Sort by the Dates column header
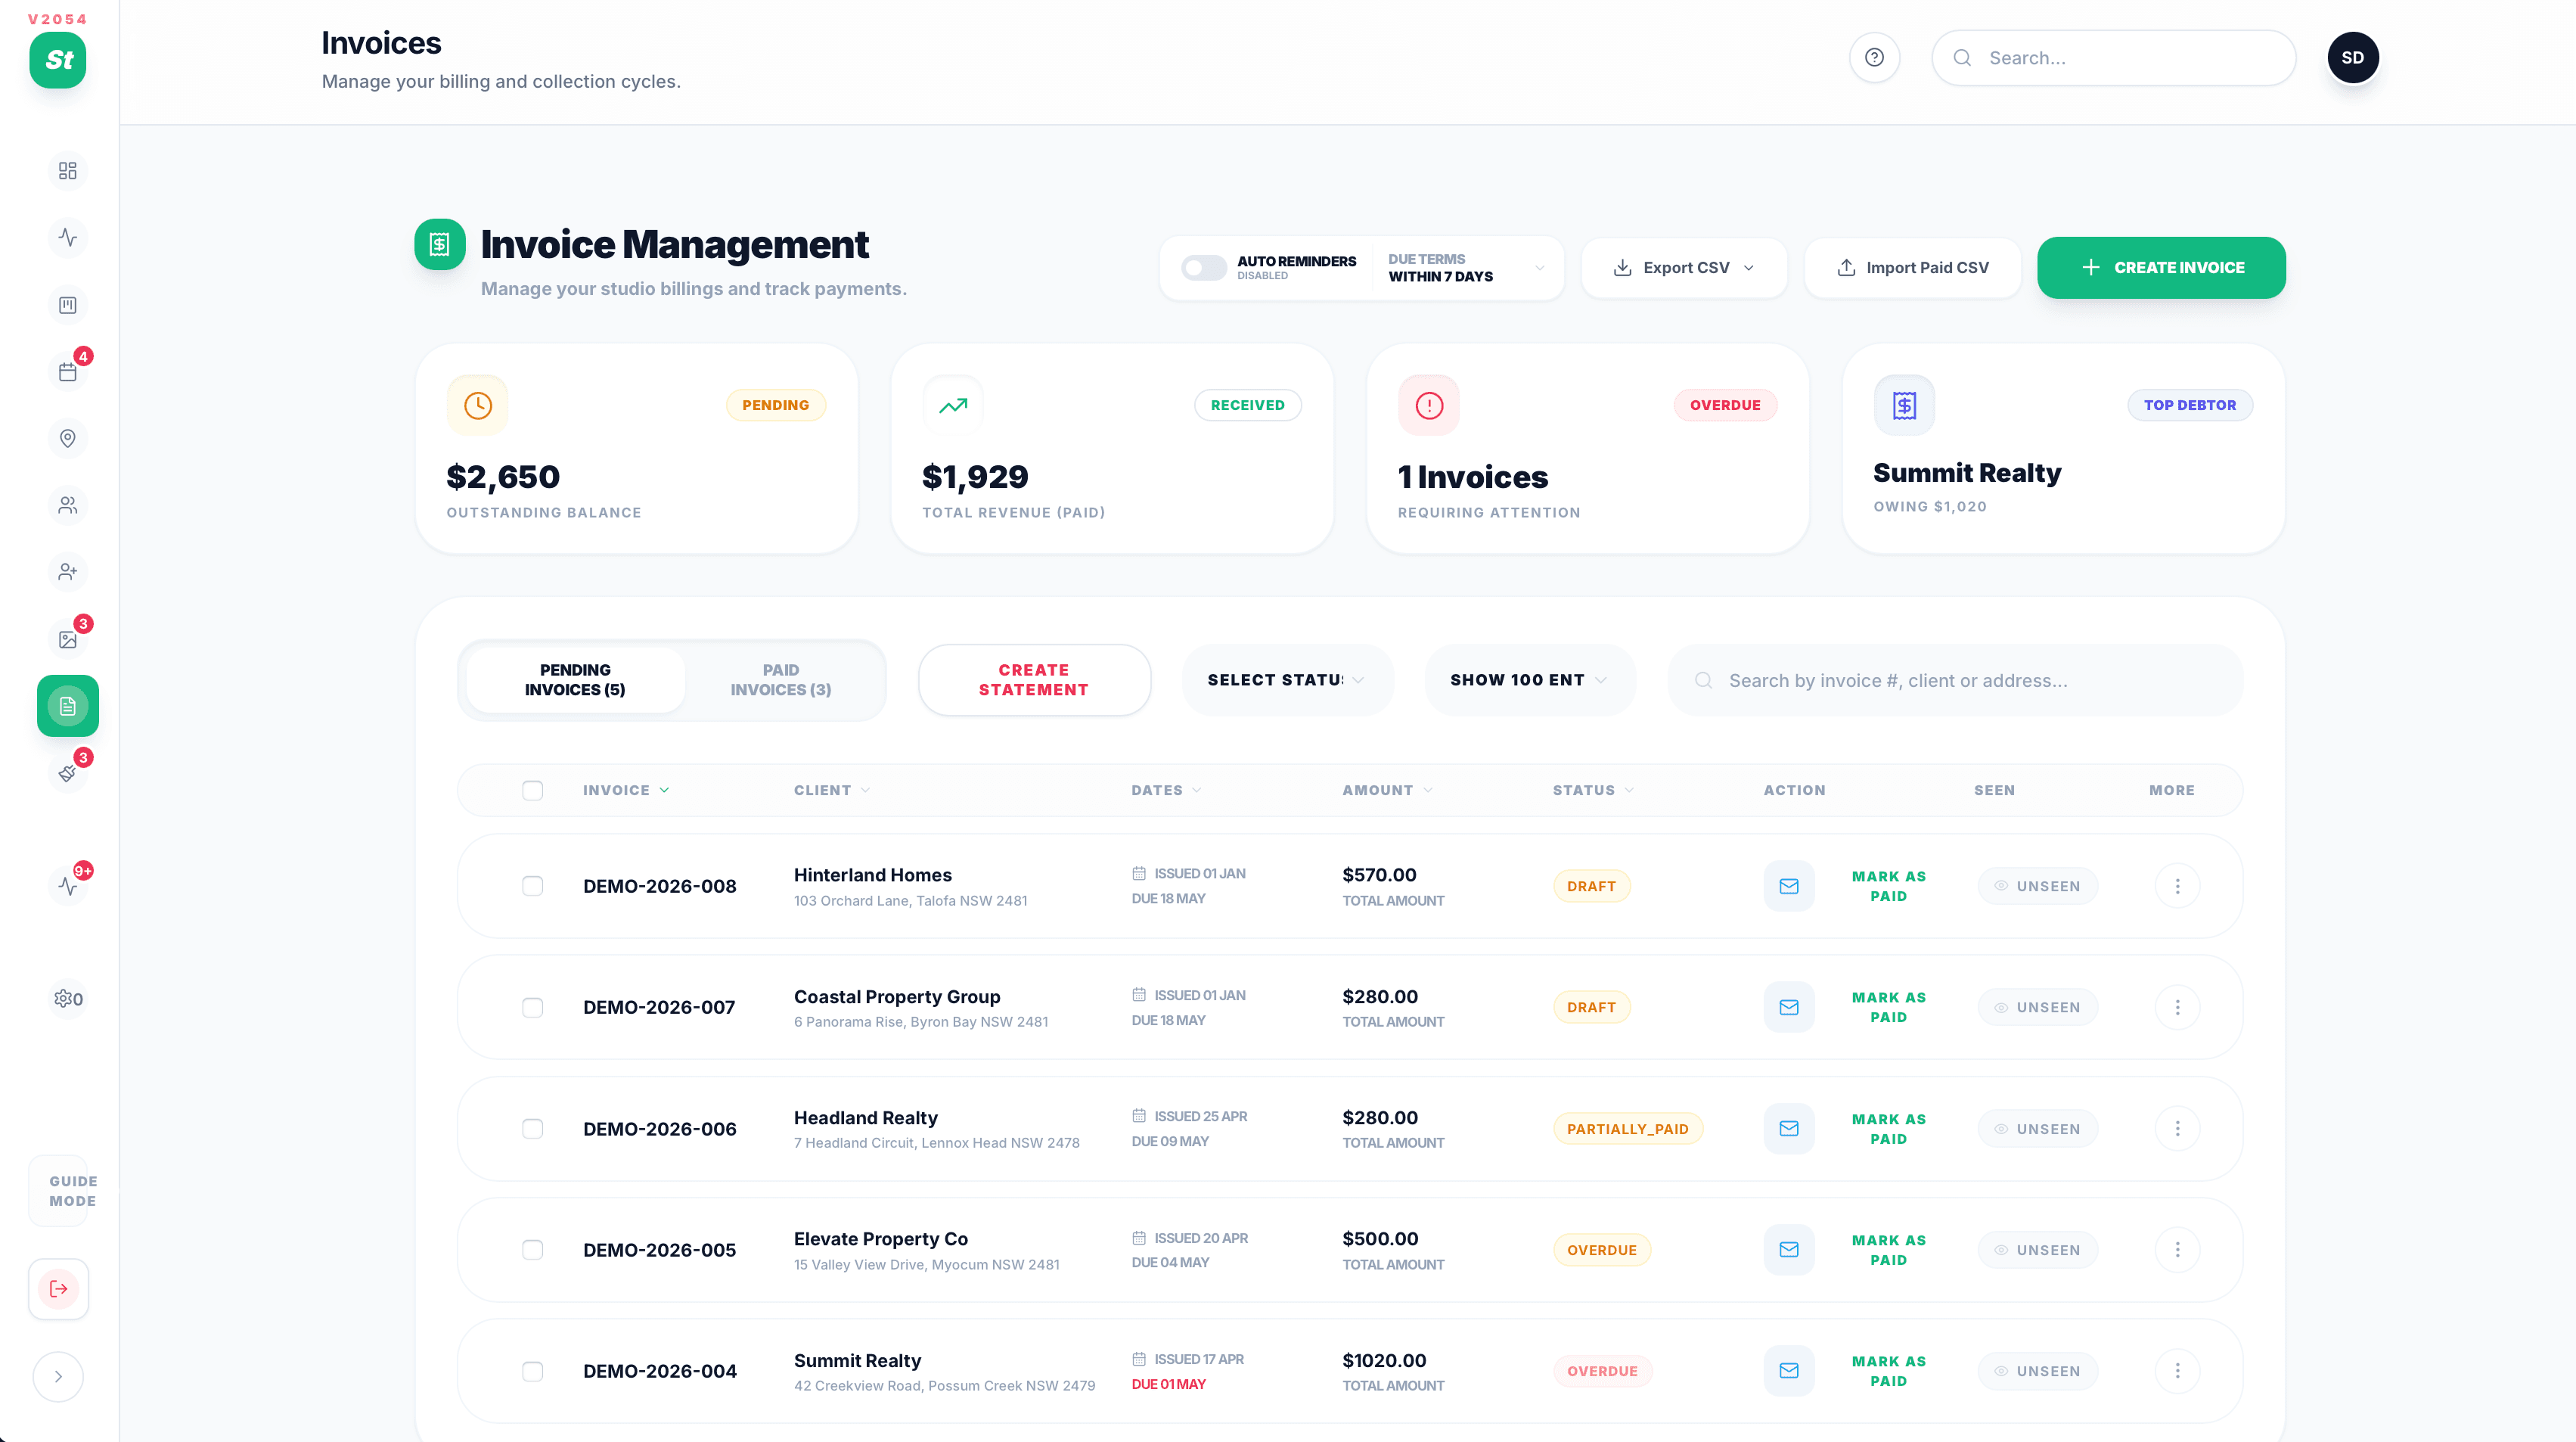Image resolution: width=2576 pixels, height=1442 pixels. (x=1166, y=790)
